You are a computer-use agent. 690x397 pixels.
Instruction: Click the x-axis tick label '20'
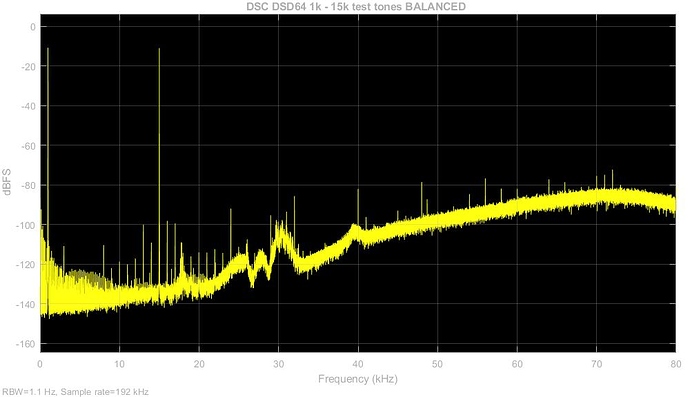point(199,364)
